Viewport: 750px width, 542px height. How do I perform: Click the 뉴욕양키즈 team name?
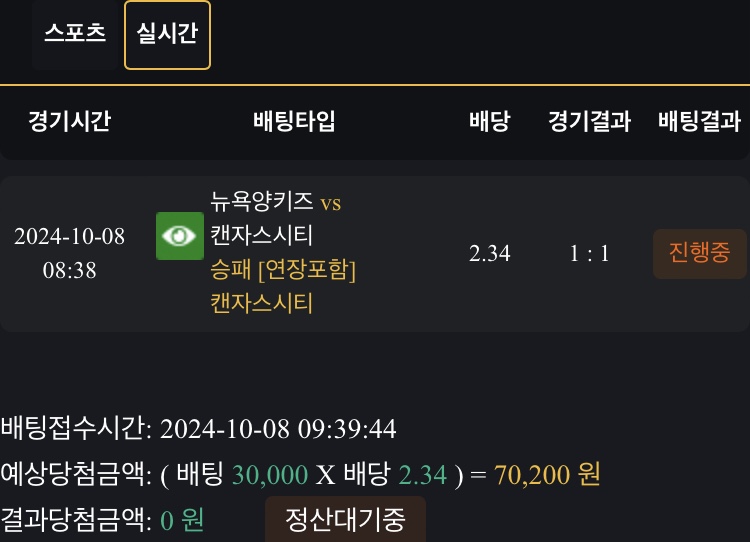262,201
